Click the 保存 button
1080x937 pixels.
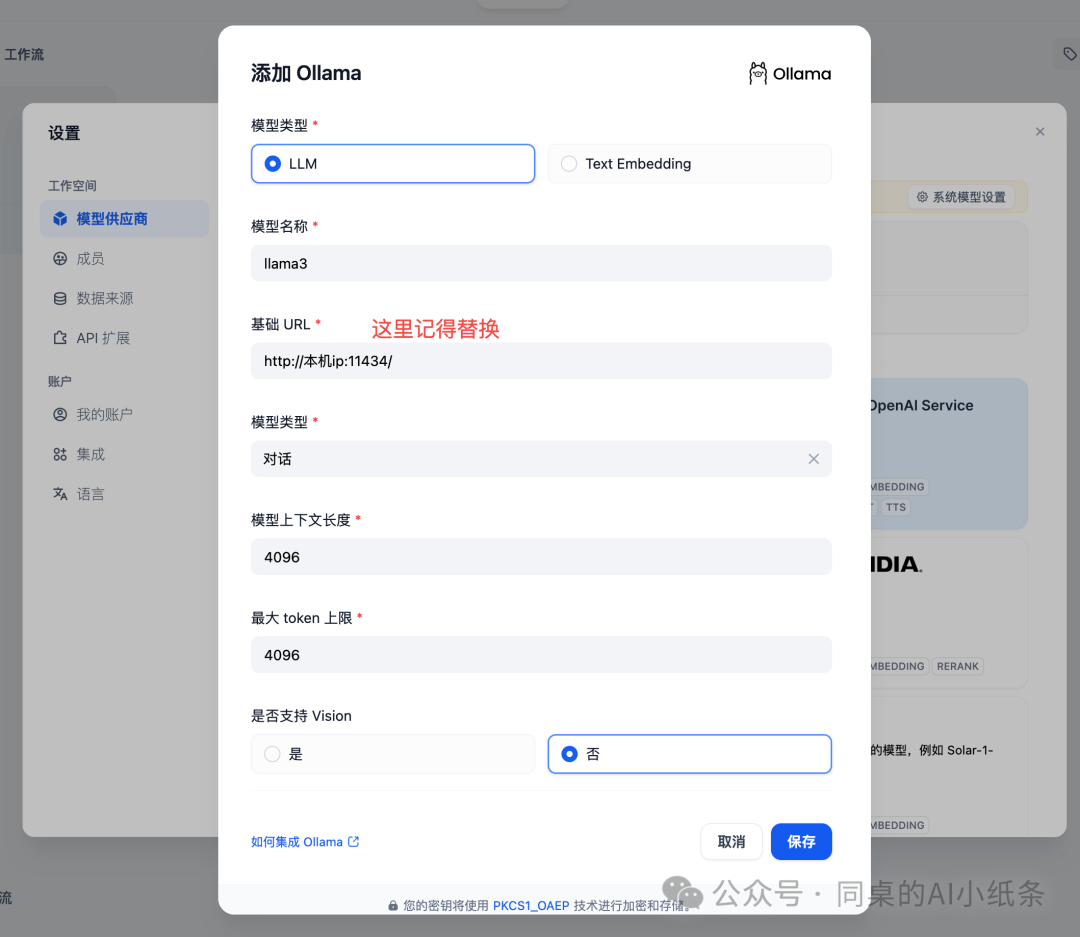point(801,842)
